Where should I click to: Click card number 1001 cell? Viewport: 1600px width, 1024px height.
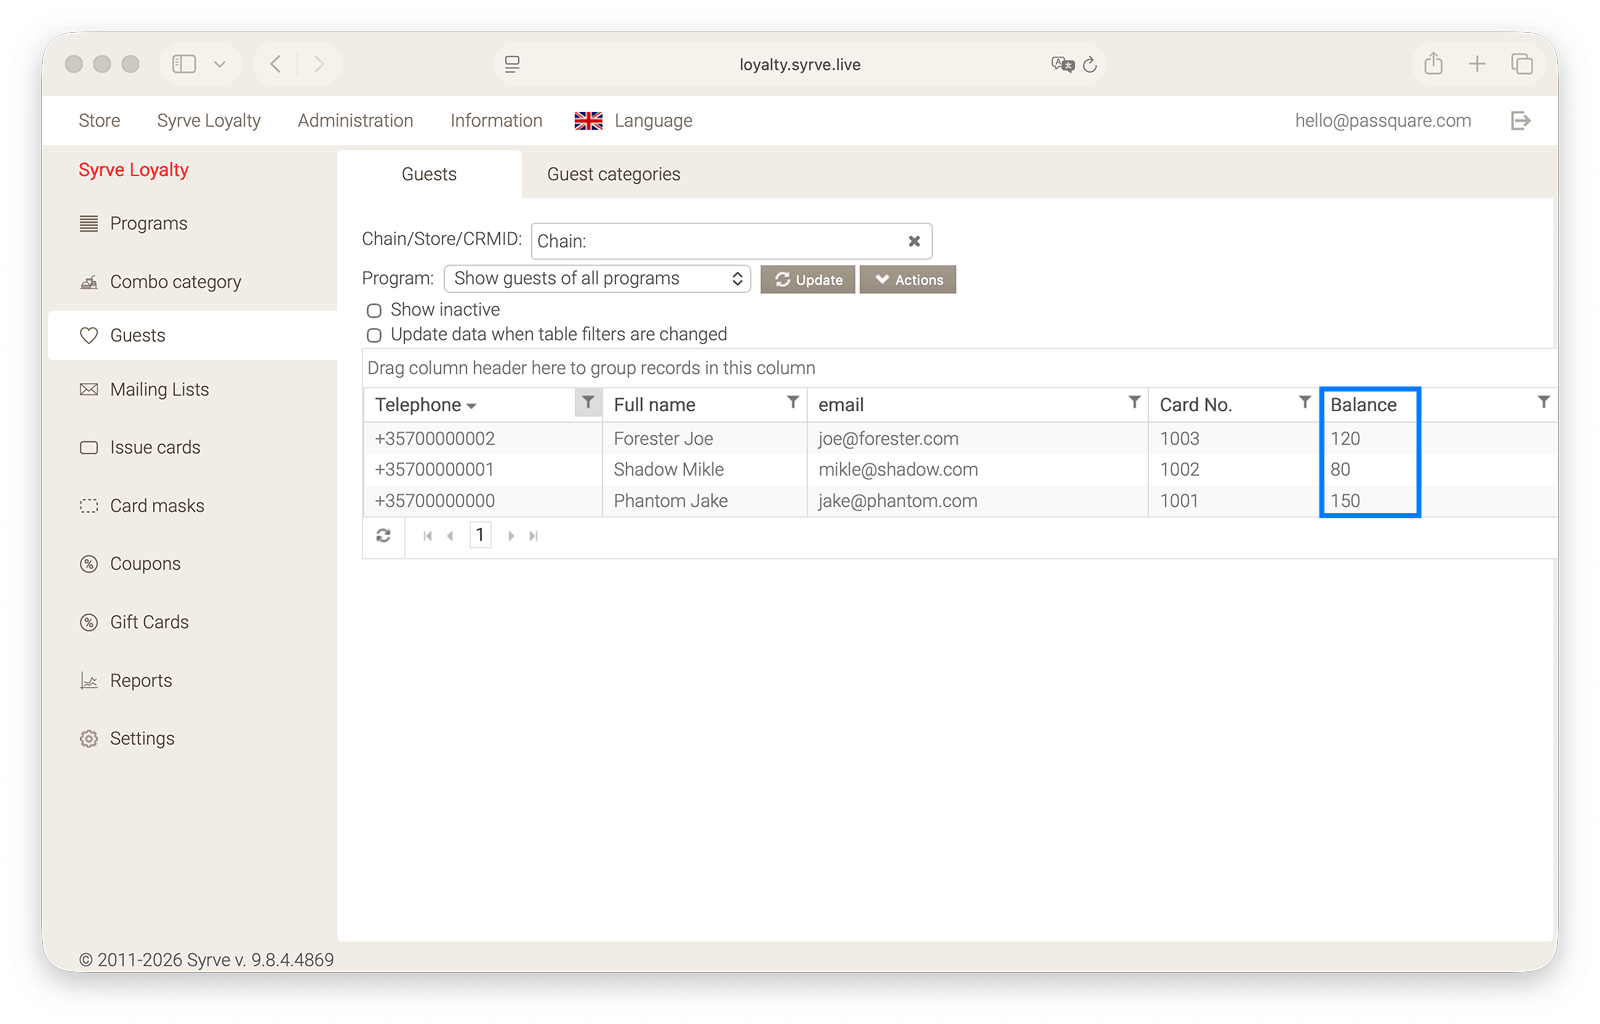point(1179,501)
